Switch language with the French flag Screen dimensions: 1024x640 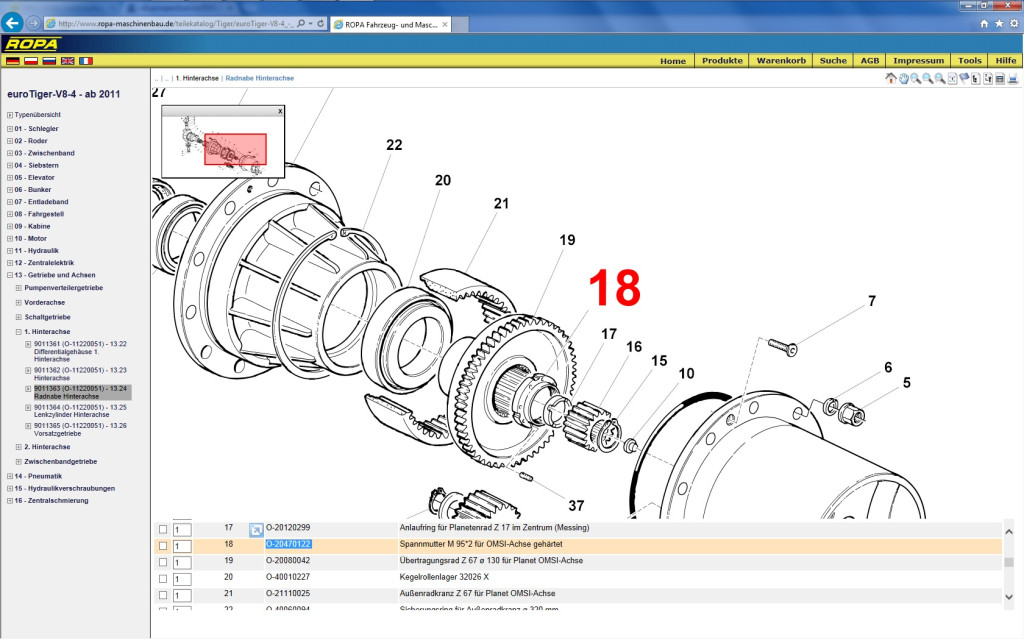pyautogui.click(x=86, y=61)
